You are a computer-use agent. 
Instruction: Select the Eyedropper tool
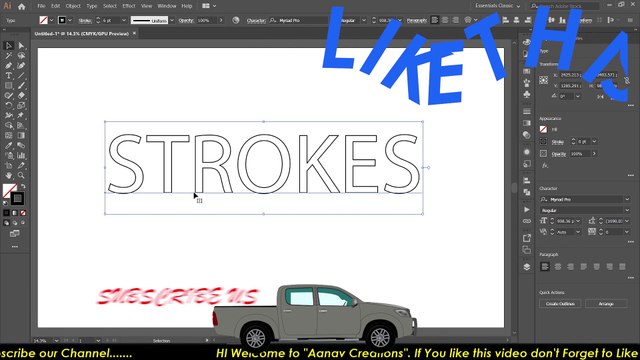pos(9,145)
